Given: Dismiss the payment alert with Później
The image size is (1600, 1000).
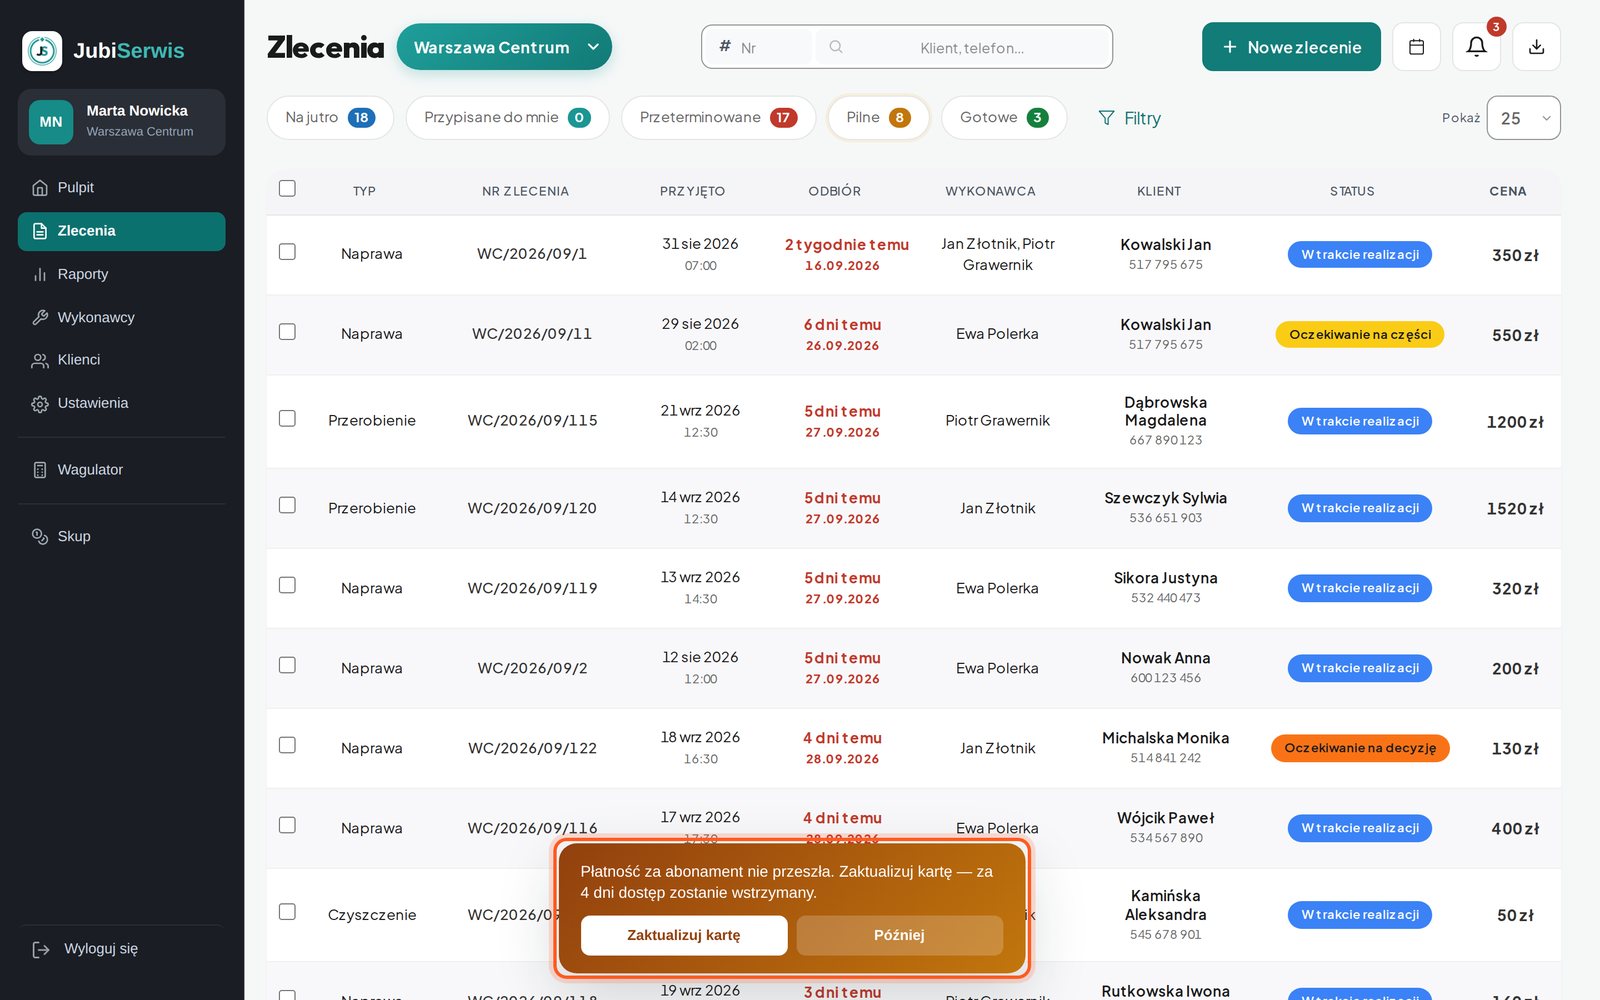Looking at the screenshot, I should point(899,935).
